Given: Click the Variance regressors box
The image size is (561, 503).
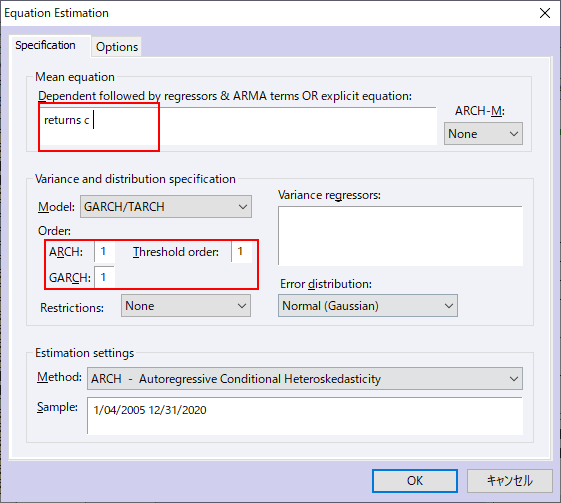Looking at the screenshot, I should click(400, 236).
